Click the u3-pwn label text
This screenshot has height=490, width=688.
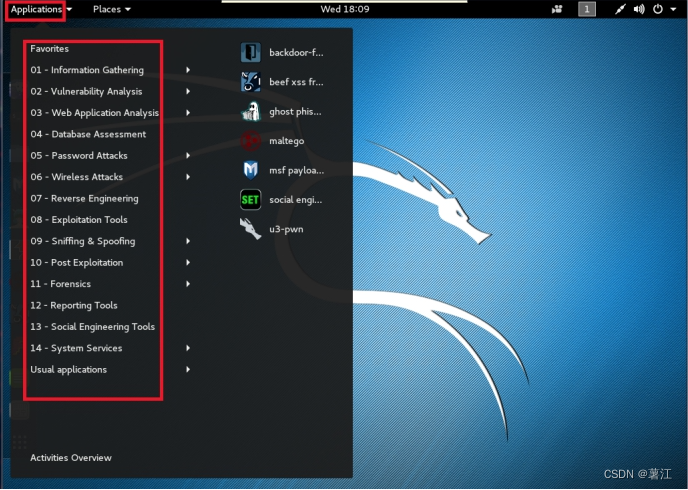286,229
